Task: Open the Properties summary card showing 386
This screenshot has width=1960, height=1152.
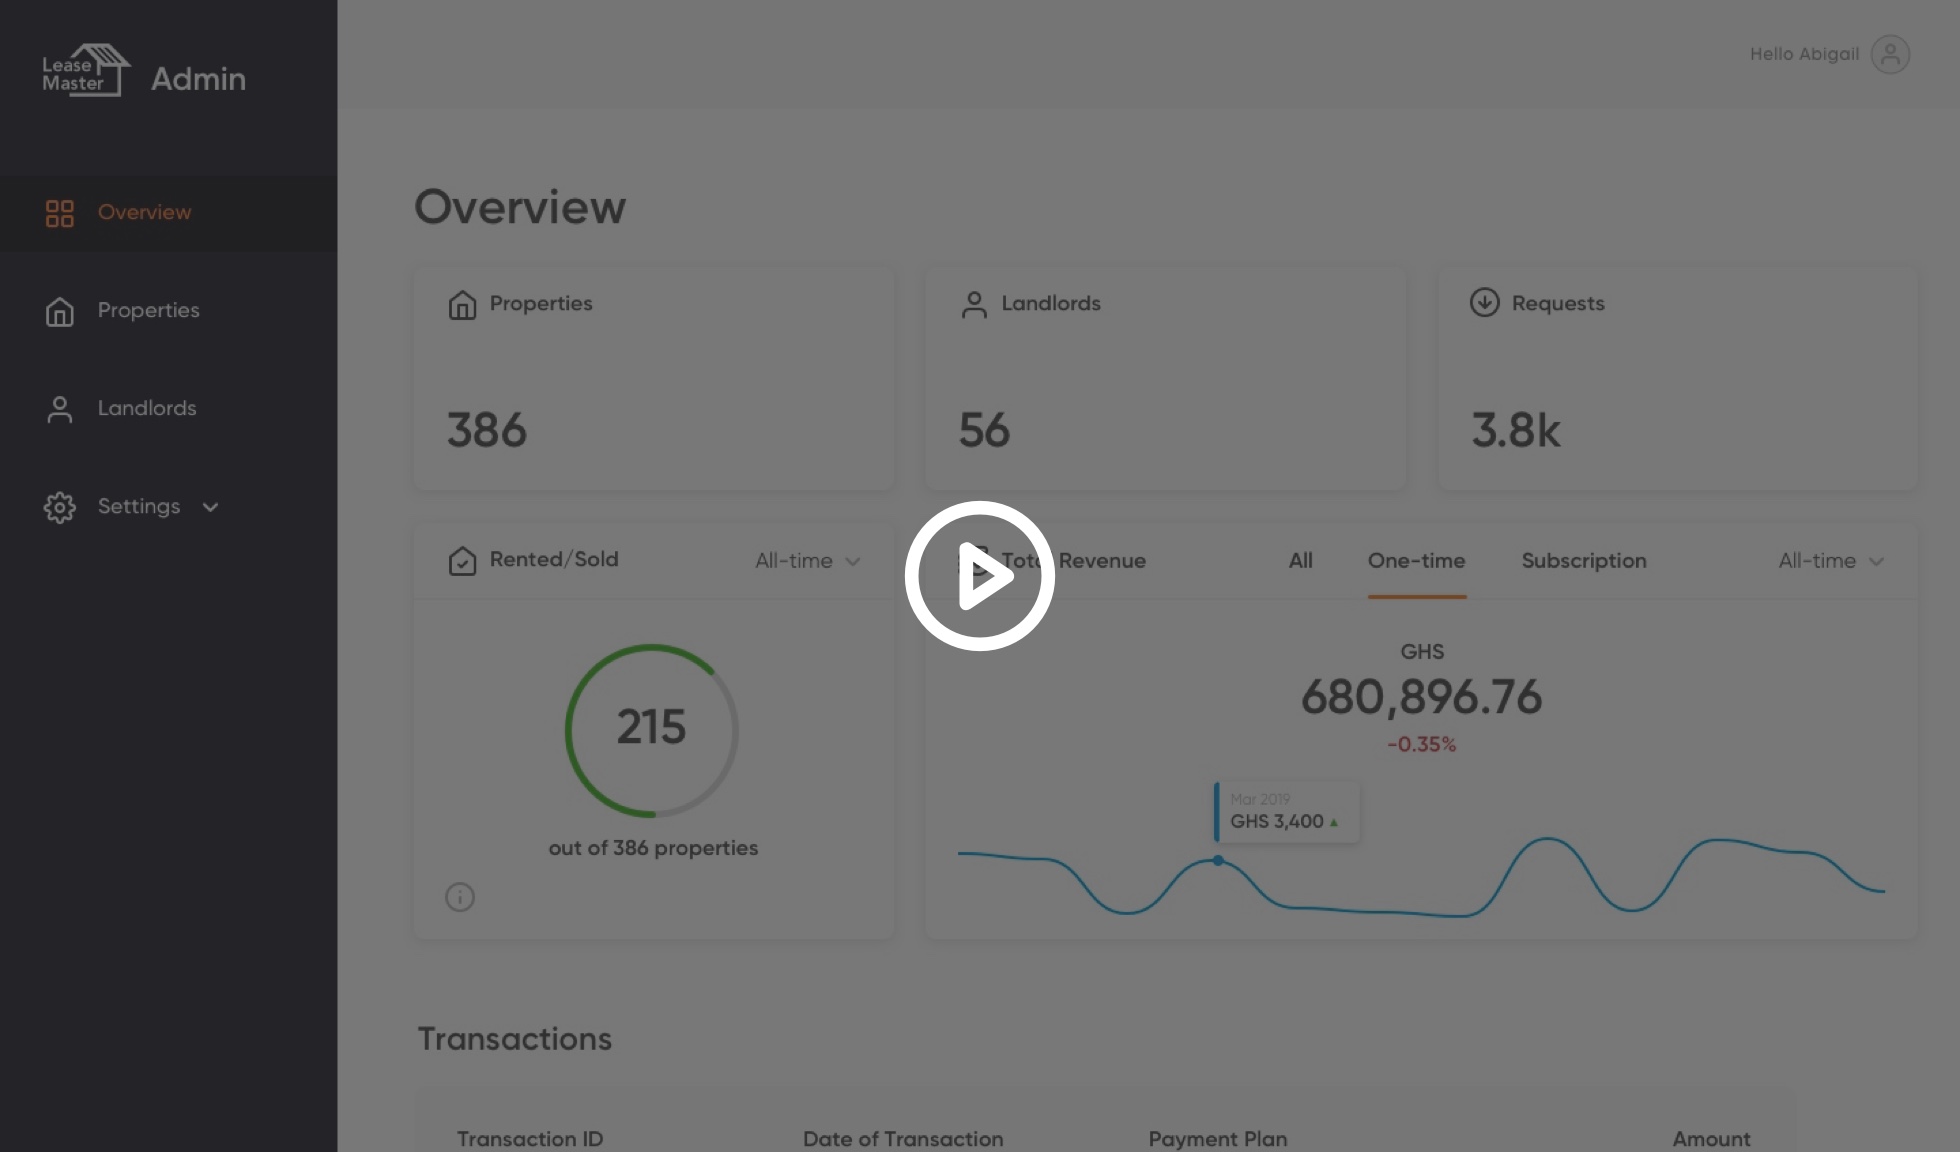Action: (653, 378)
